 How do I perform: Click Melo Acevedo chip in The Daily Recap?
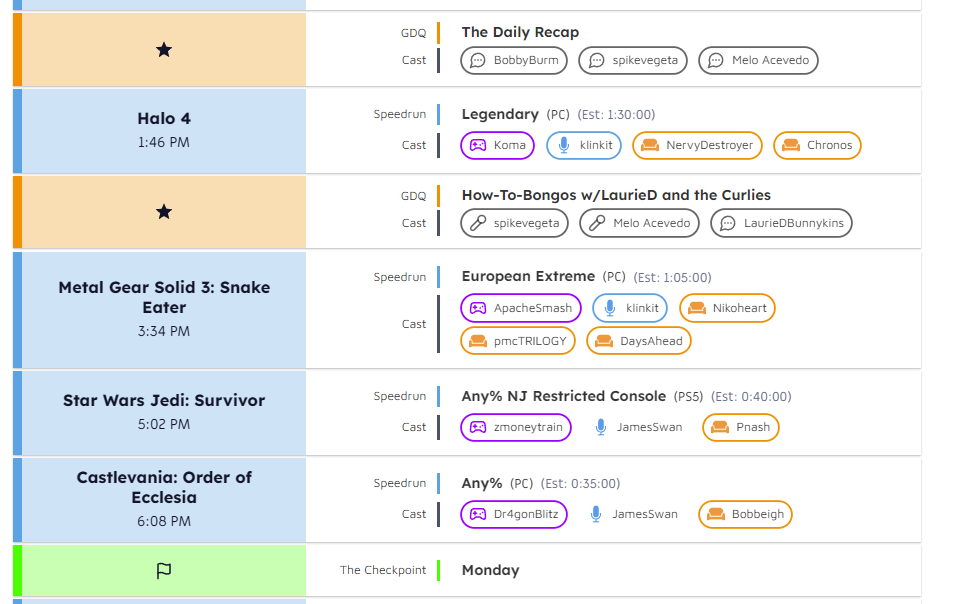pyautogui.click(x=758, y=61)
